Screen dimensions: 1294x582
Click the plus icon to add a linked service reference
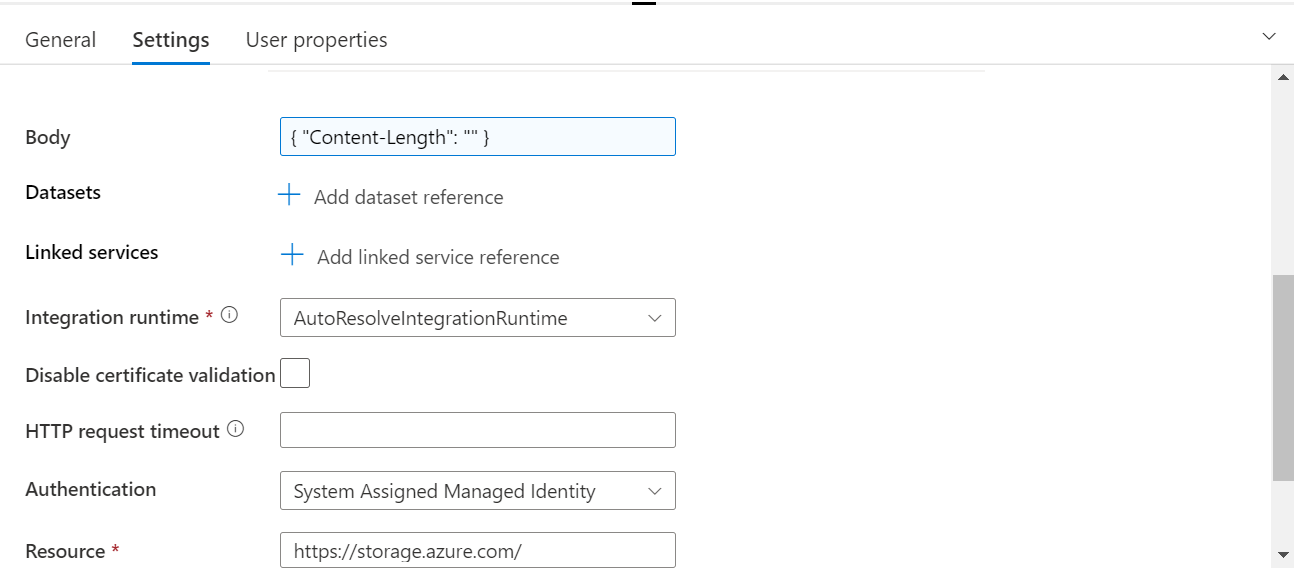click(291, 255)
